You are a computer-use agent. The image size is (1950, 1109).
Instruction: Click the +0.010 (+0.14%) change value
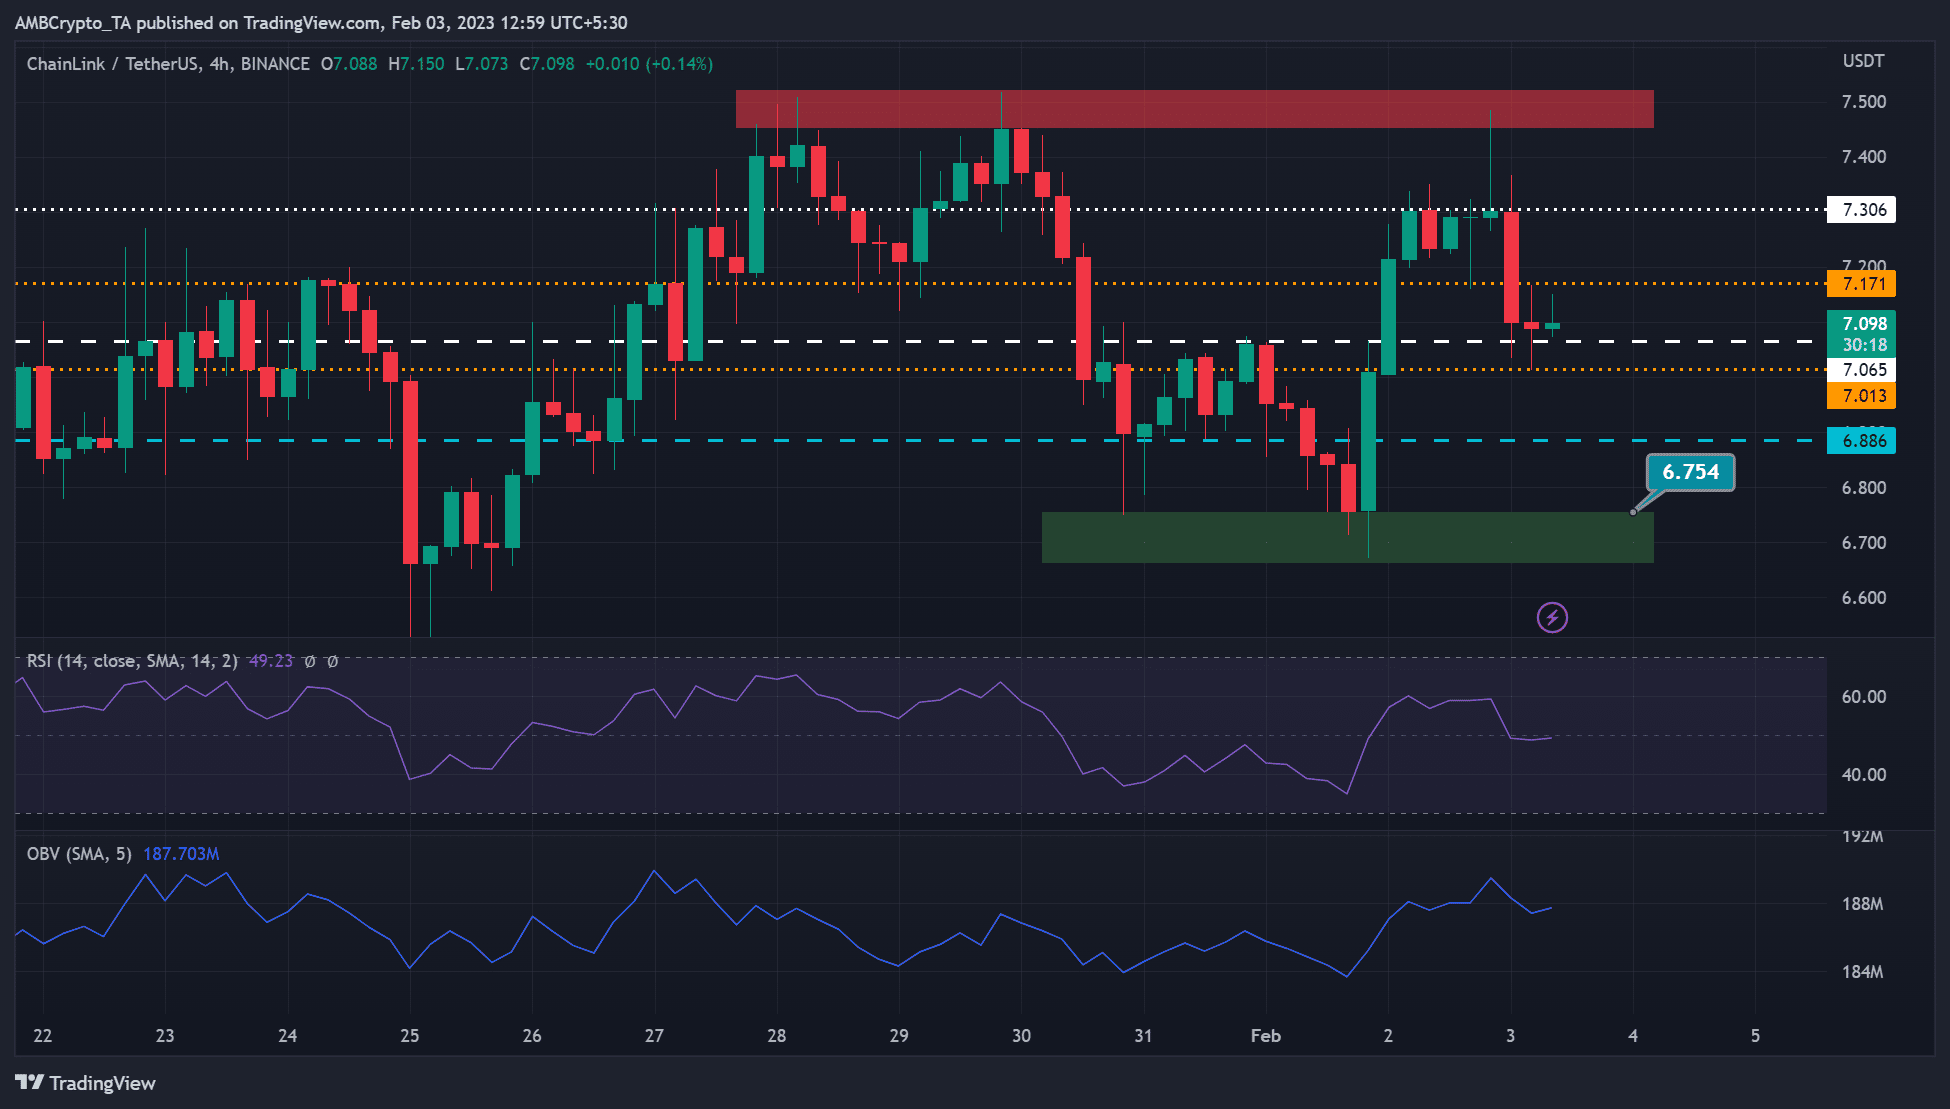(649, 64)
